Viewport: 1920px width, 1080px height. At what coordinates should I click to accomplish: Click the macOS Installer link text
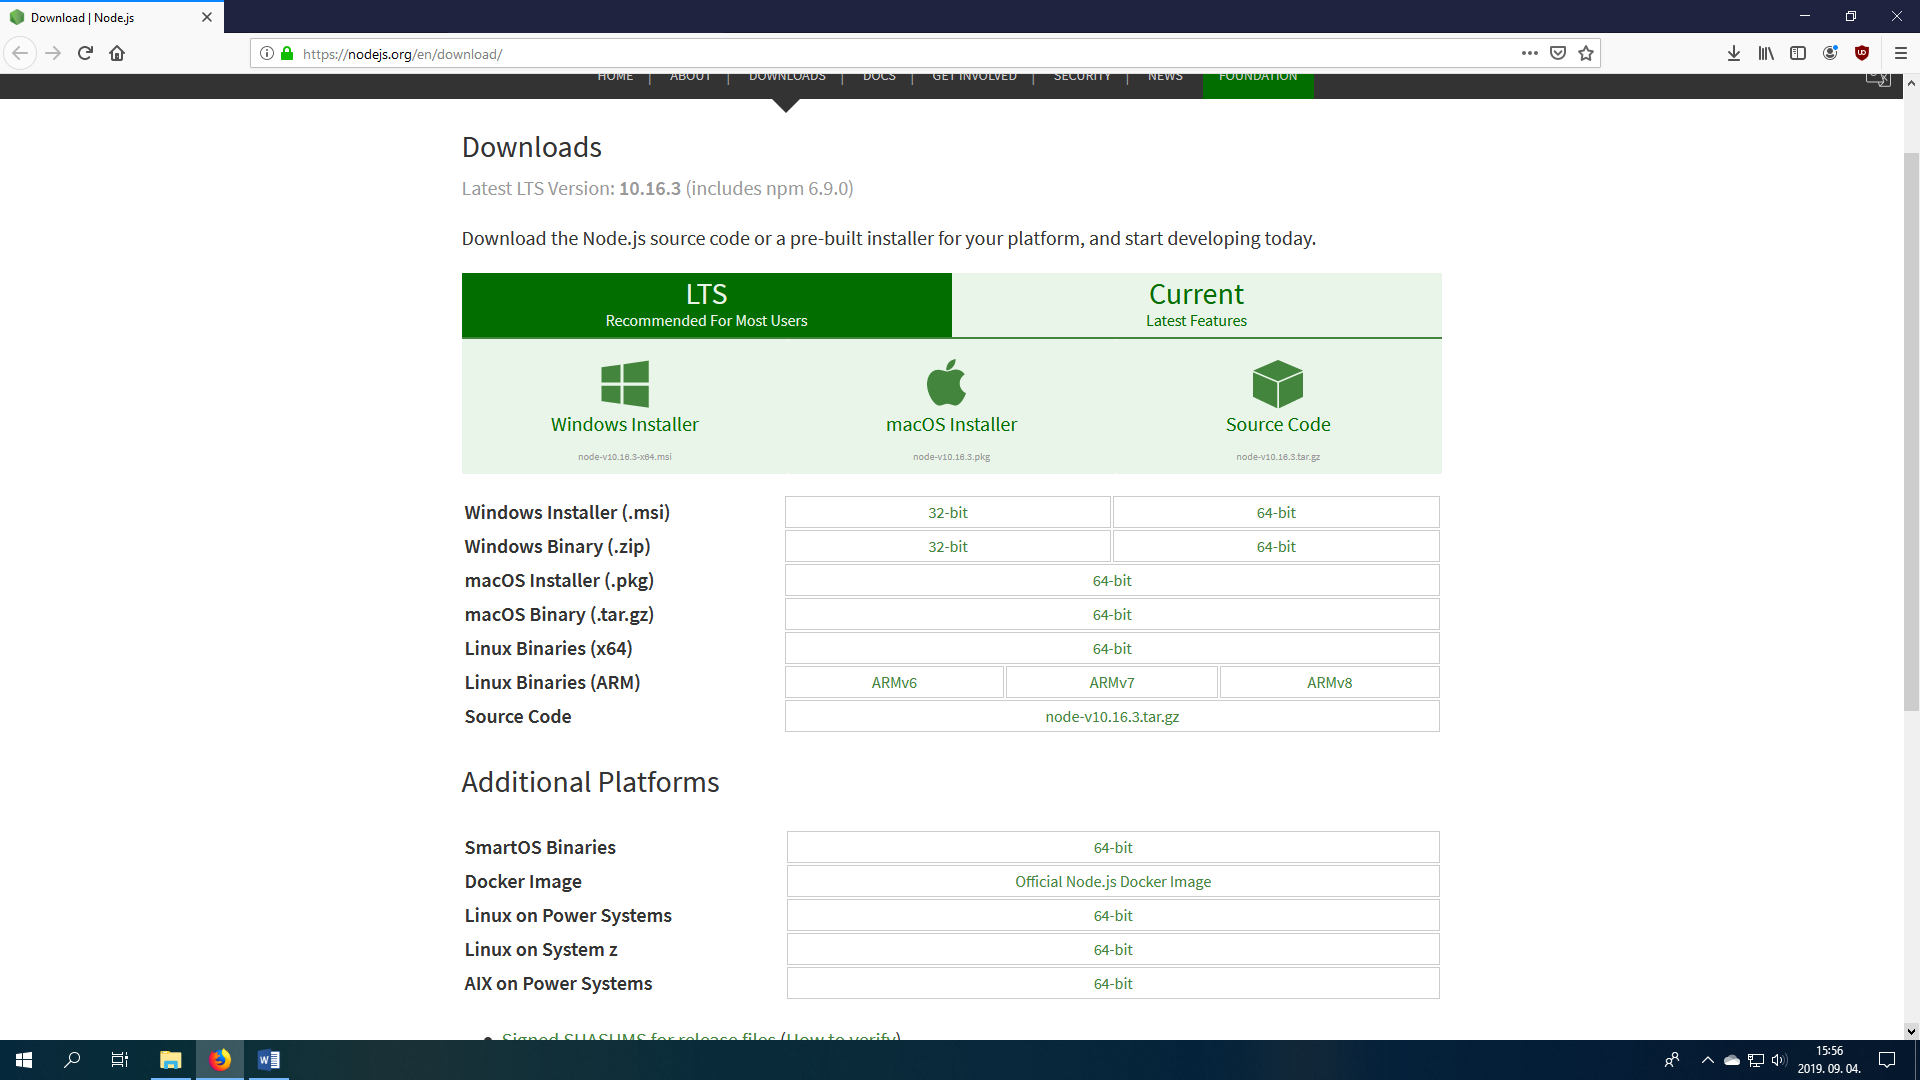point(951,424)
